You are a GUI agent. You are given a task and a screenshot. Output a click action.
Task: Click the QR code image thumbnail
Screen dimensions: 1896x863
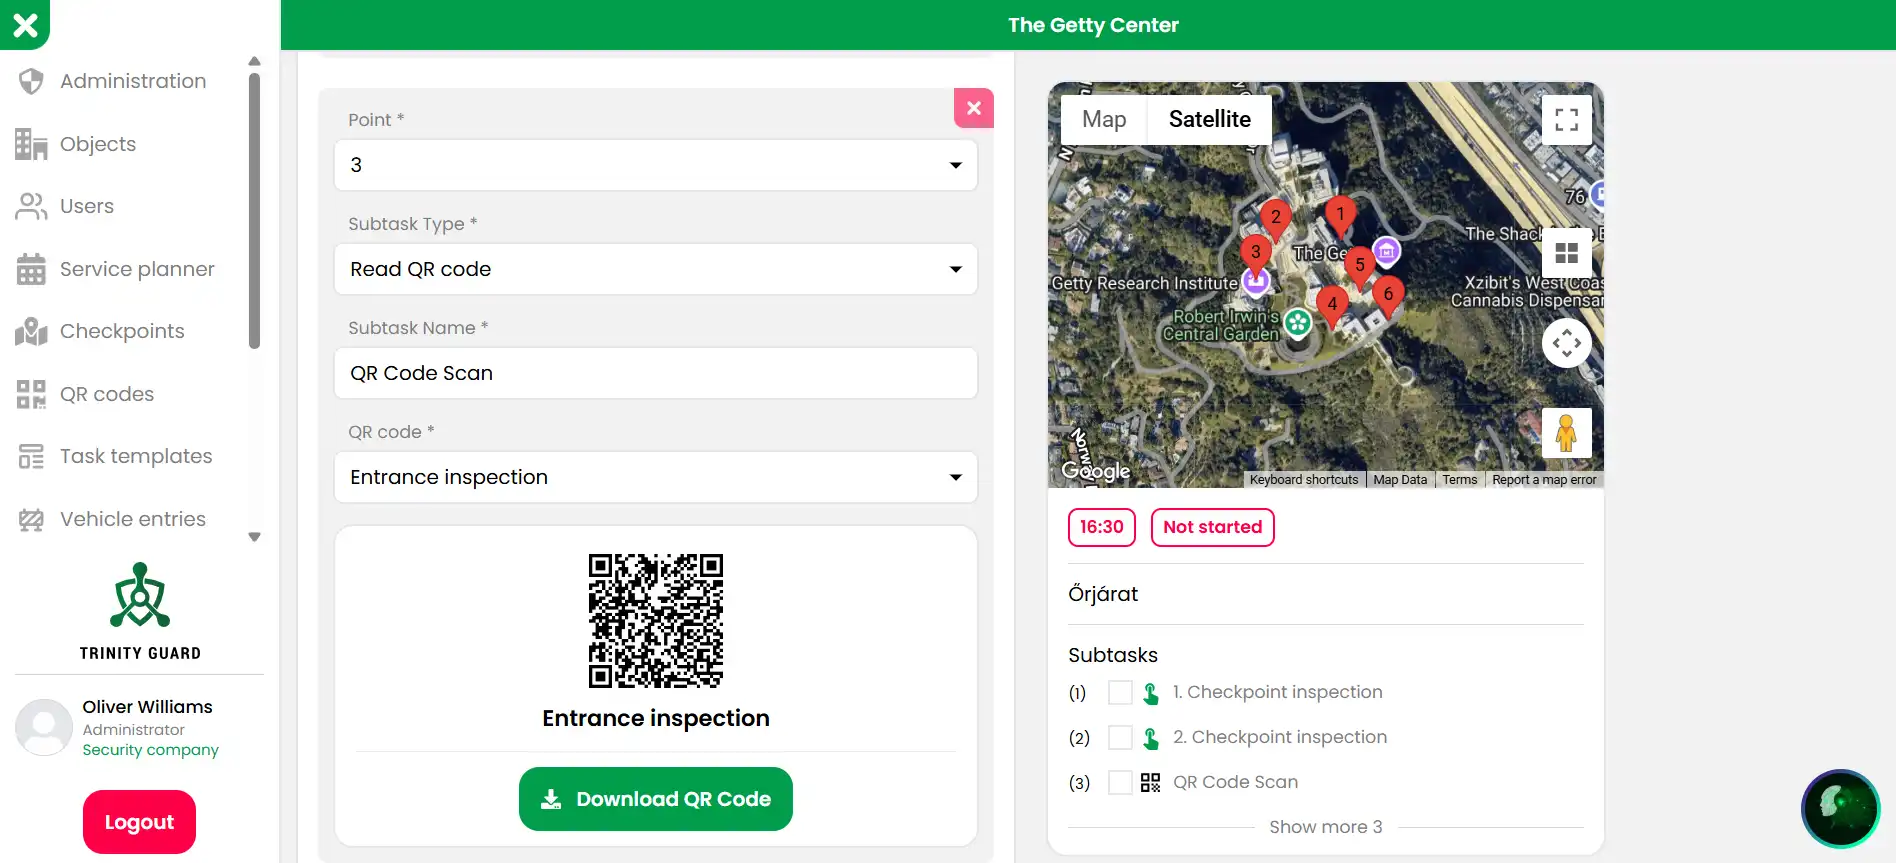tap(656, 621)
